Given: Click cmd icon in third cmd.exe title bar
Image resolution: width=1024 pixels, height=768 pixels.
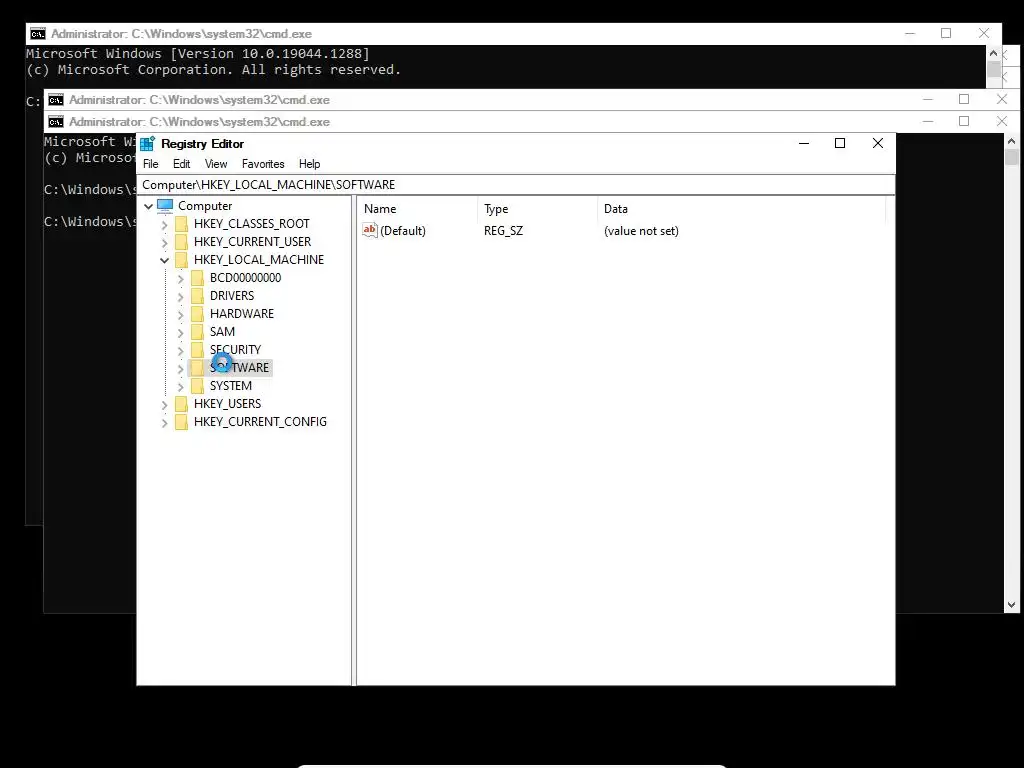Looking at the screenshot, I should (56, 122).
